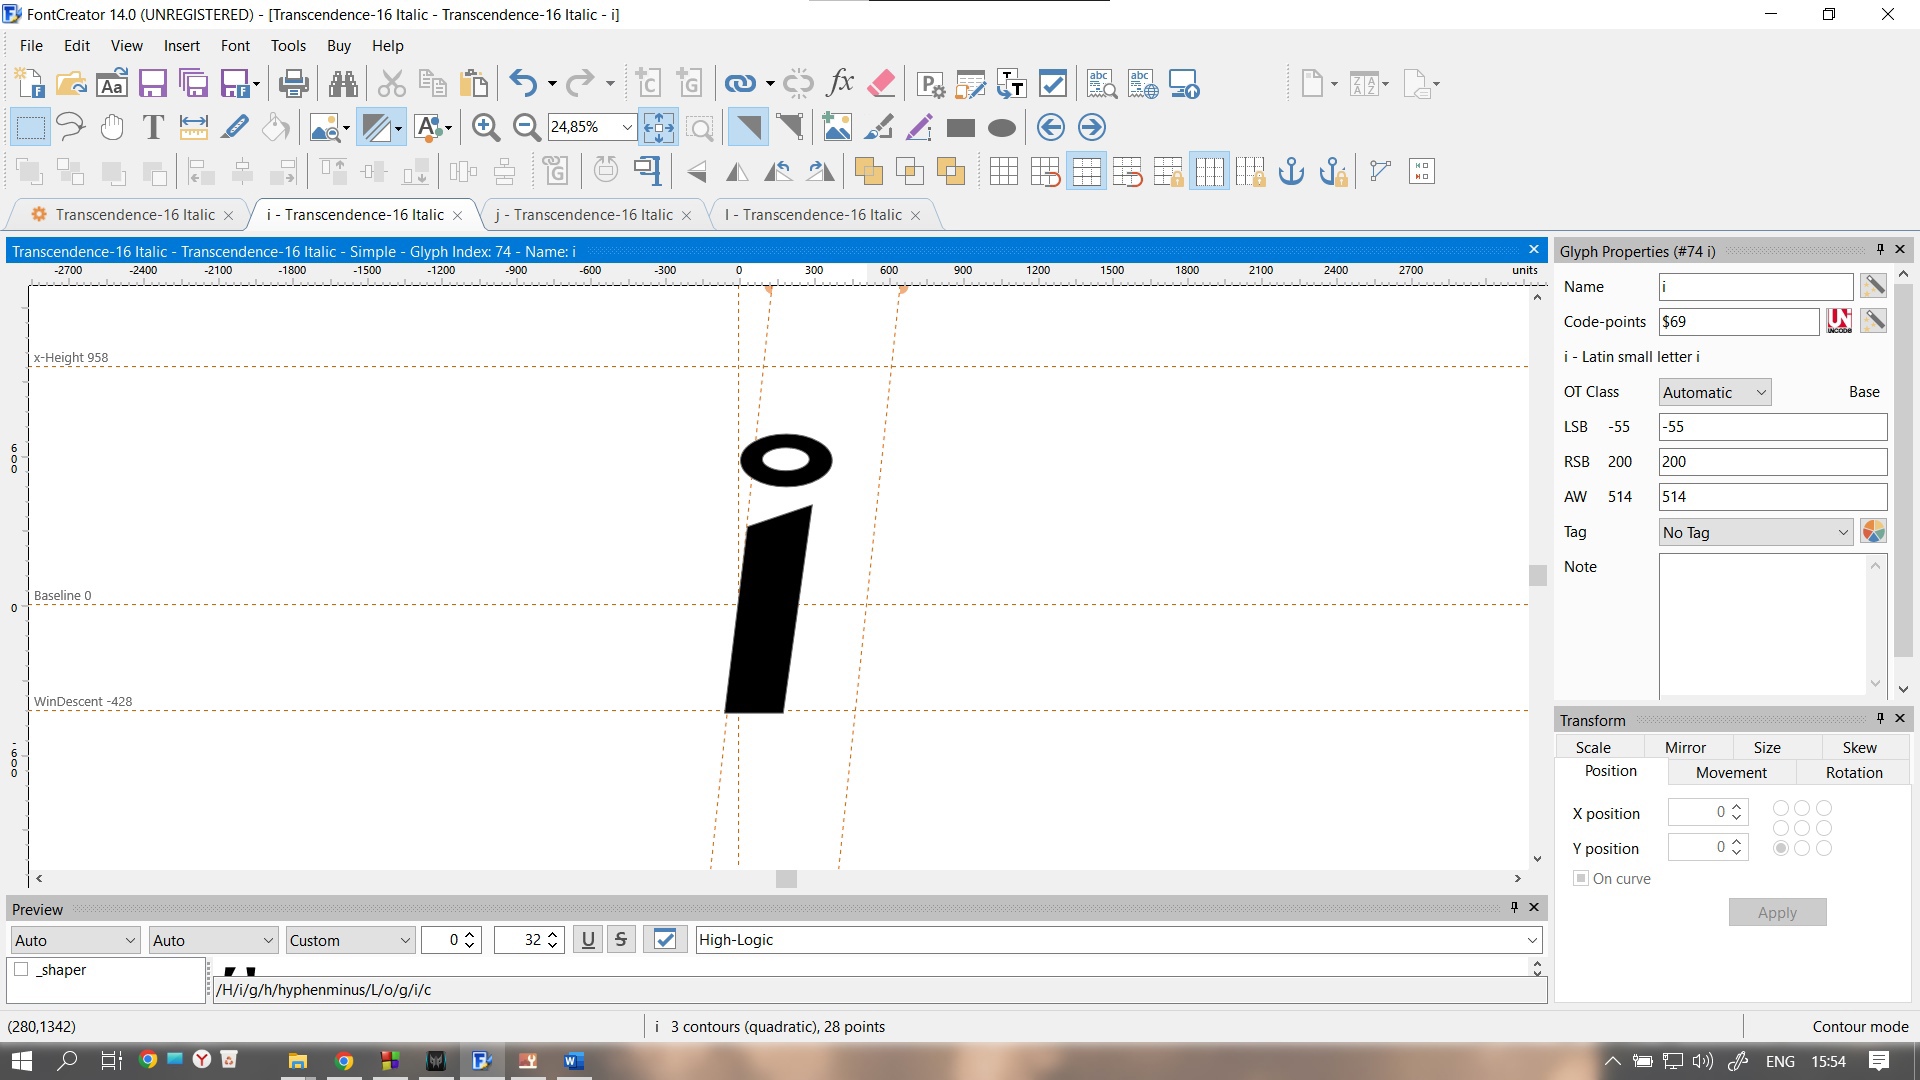Image resolution: width=1920 pixels, height=1080 pixels.
Task: Click the Unicode code-points picker icon
Action: coord(1839,321)
